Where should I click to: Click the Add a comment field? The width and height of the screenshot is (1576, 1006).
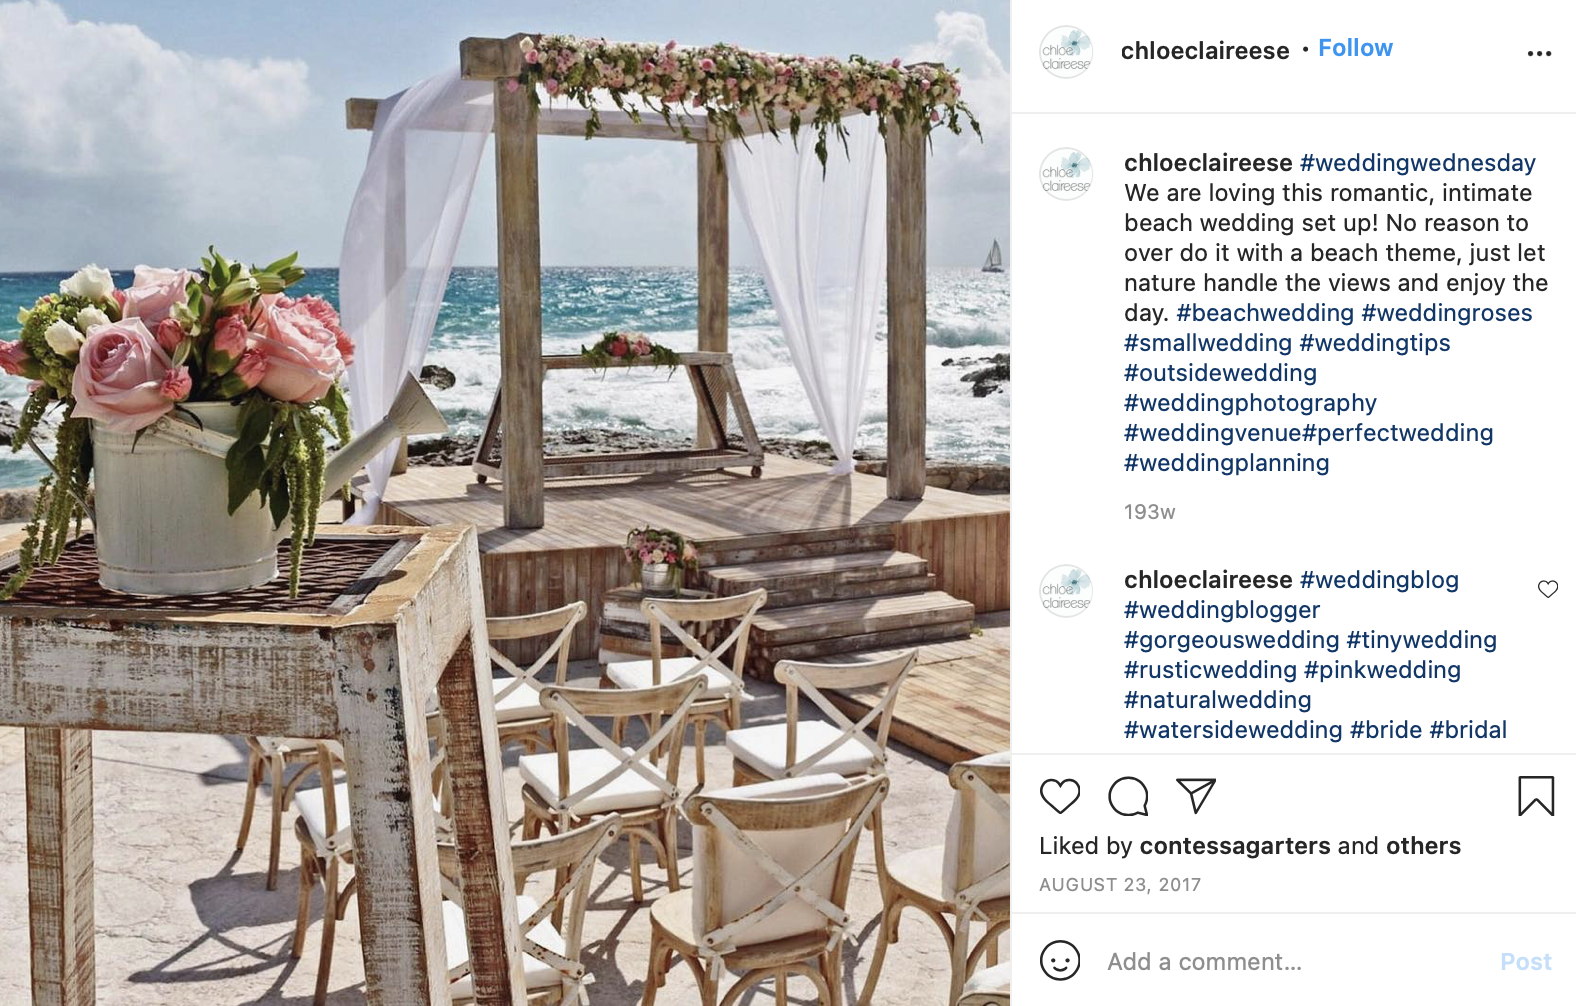[1295, 961]
